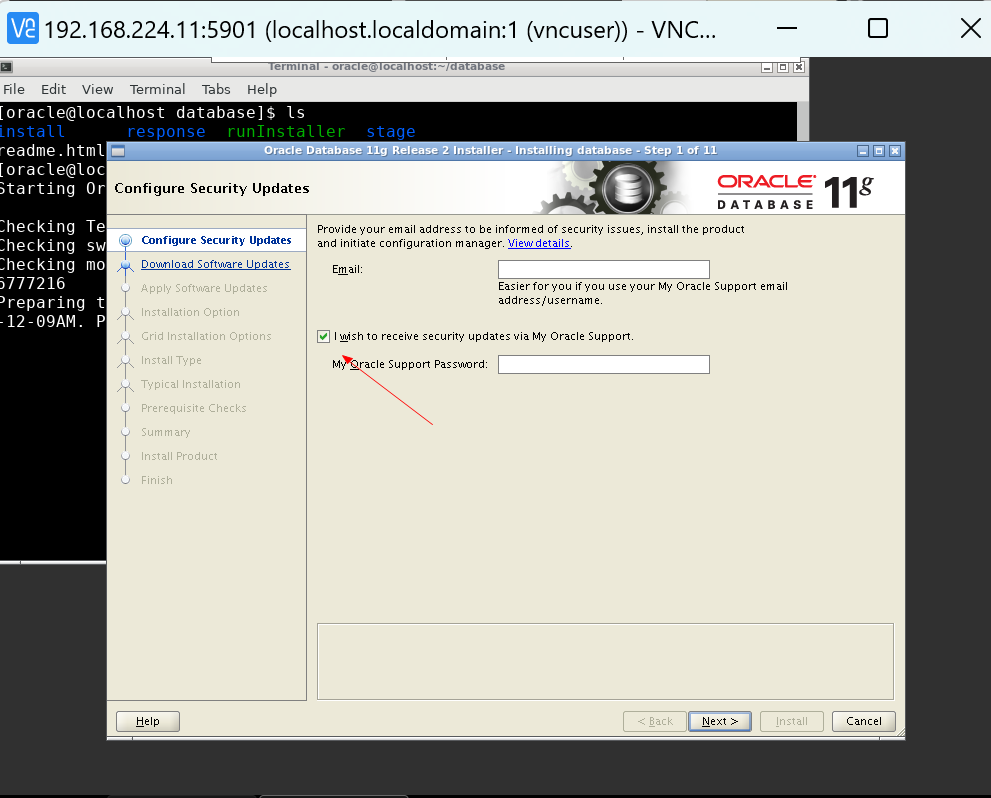The width and height of the screenshot is (991, 798).
Task: Minimize the VNC viewer window
Action: (x=787, y=28)
